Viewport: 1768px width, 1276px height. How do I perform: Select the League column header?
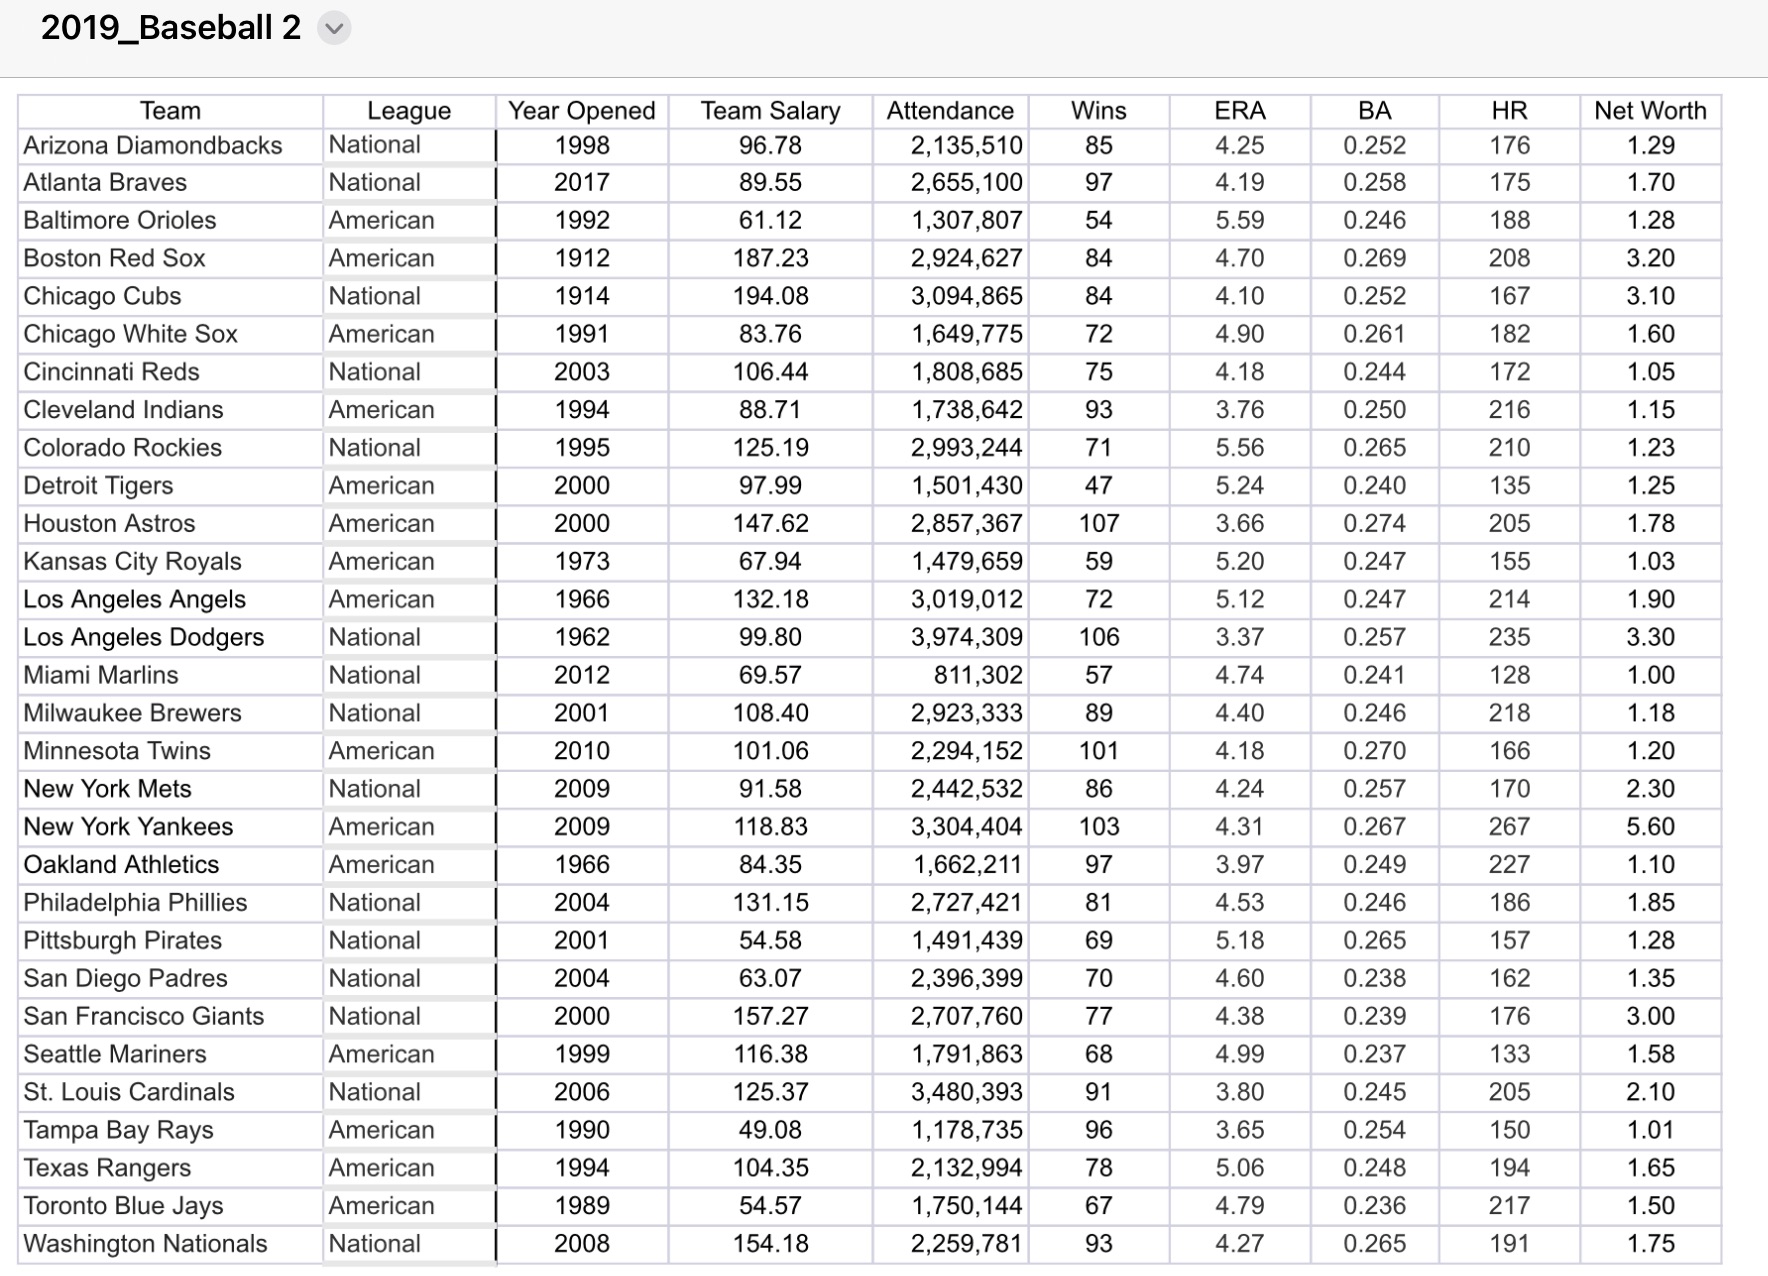(x=409, y=111)
